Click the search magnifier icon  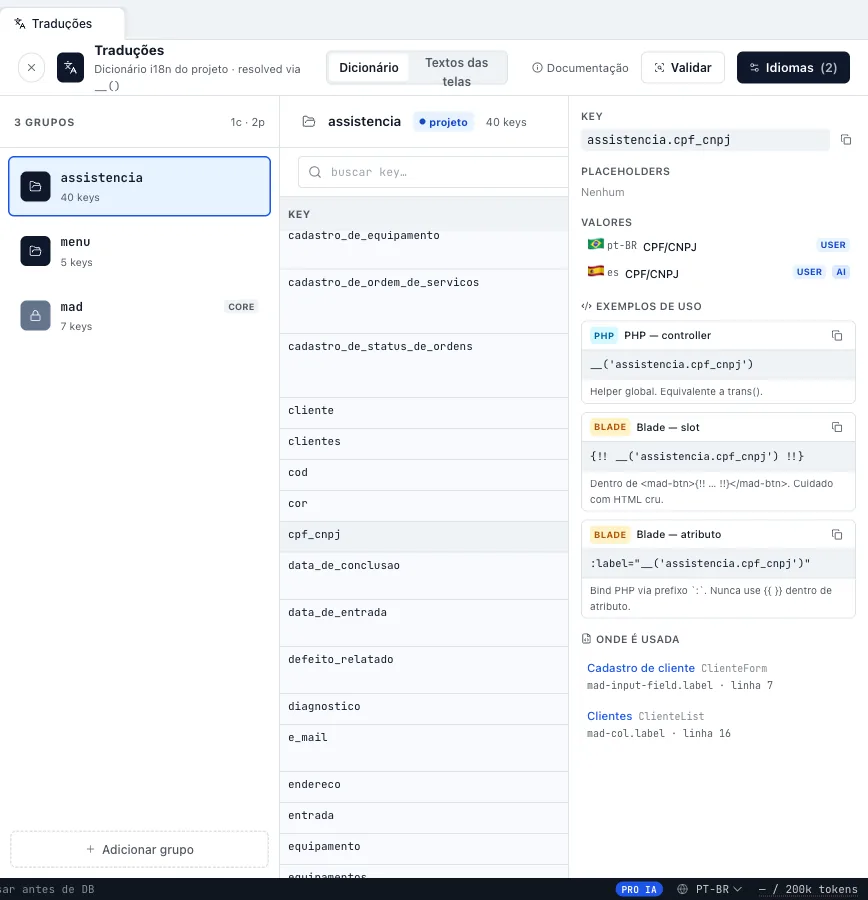[x=315, y=172]
